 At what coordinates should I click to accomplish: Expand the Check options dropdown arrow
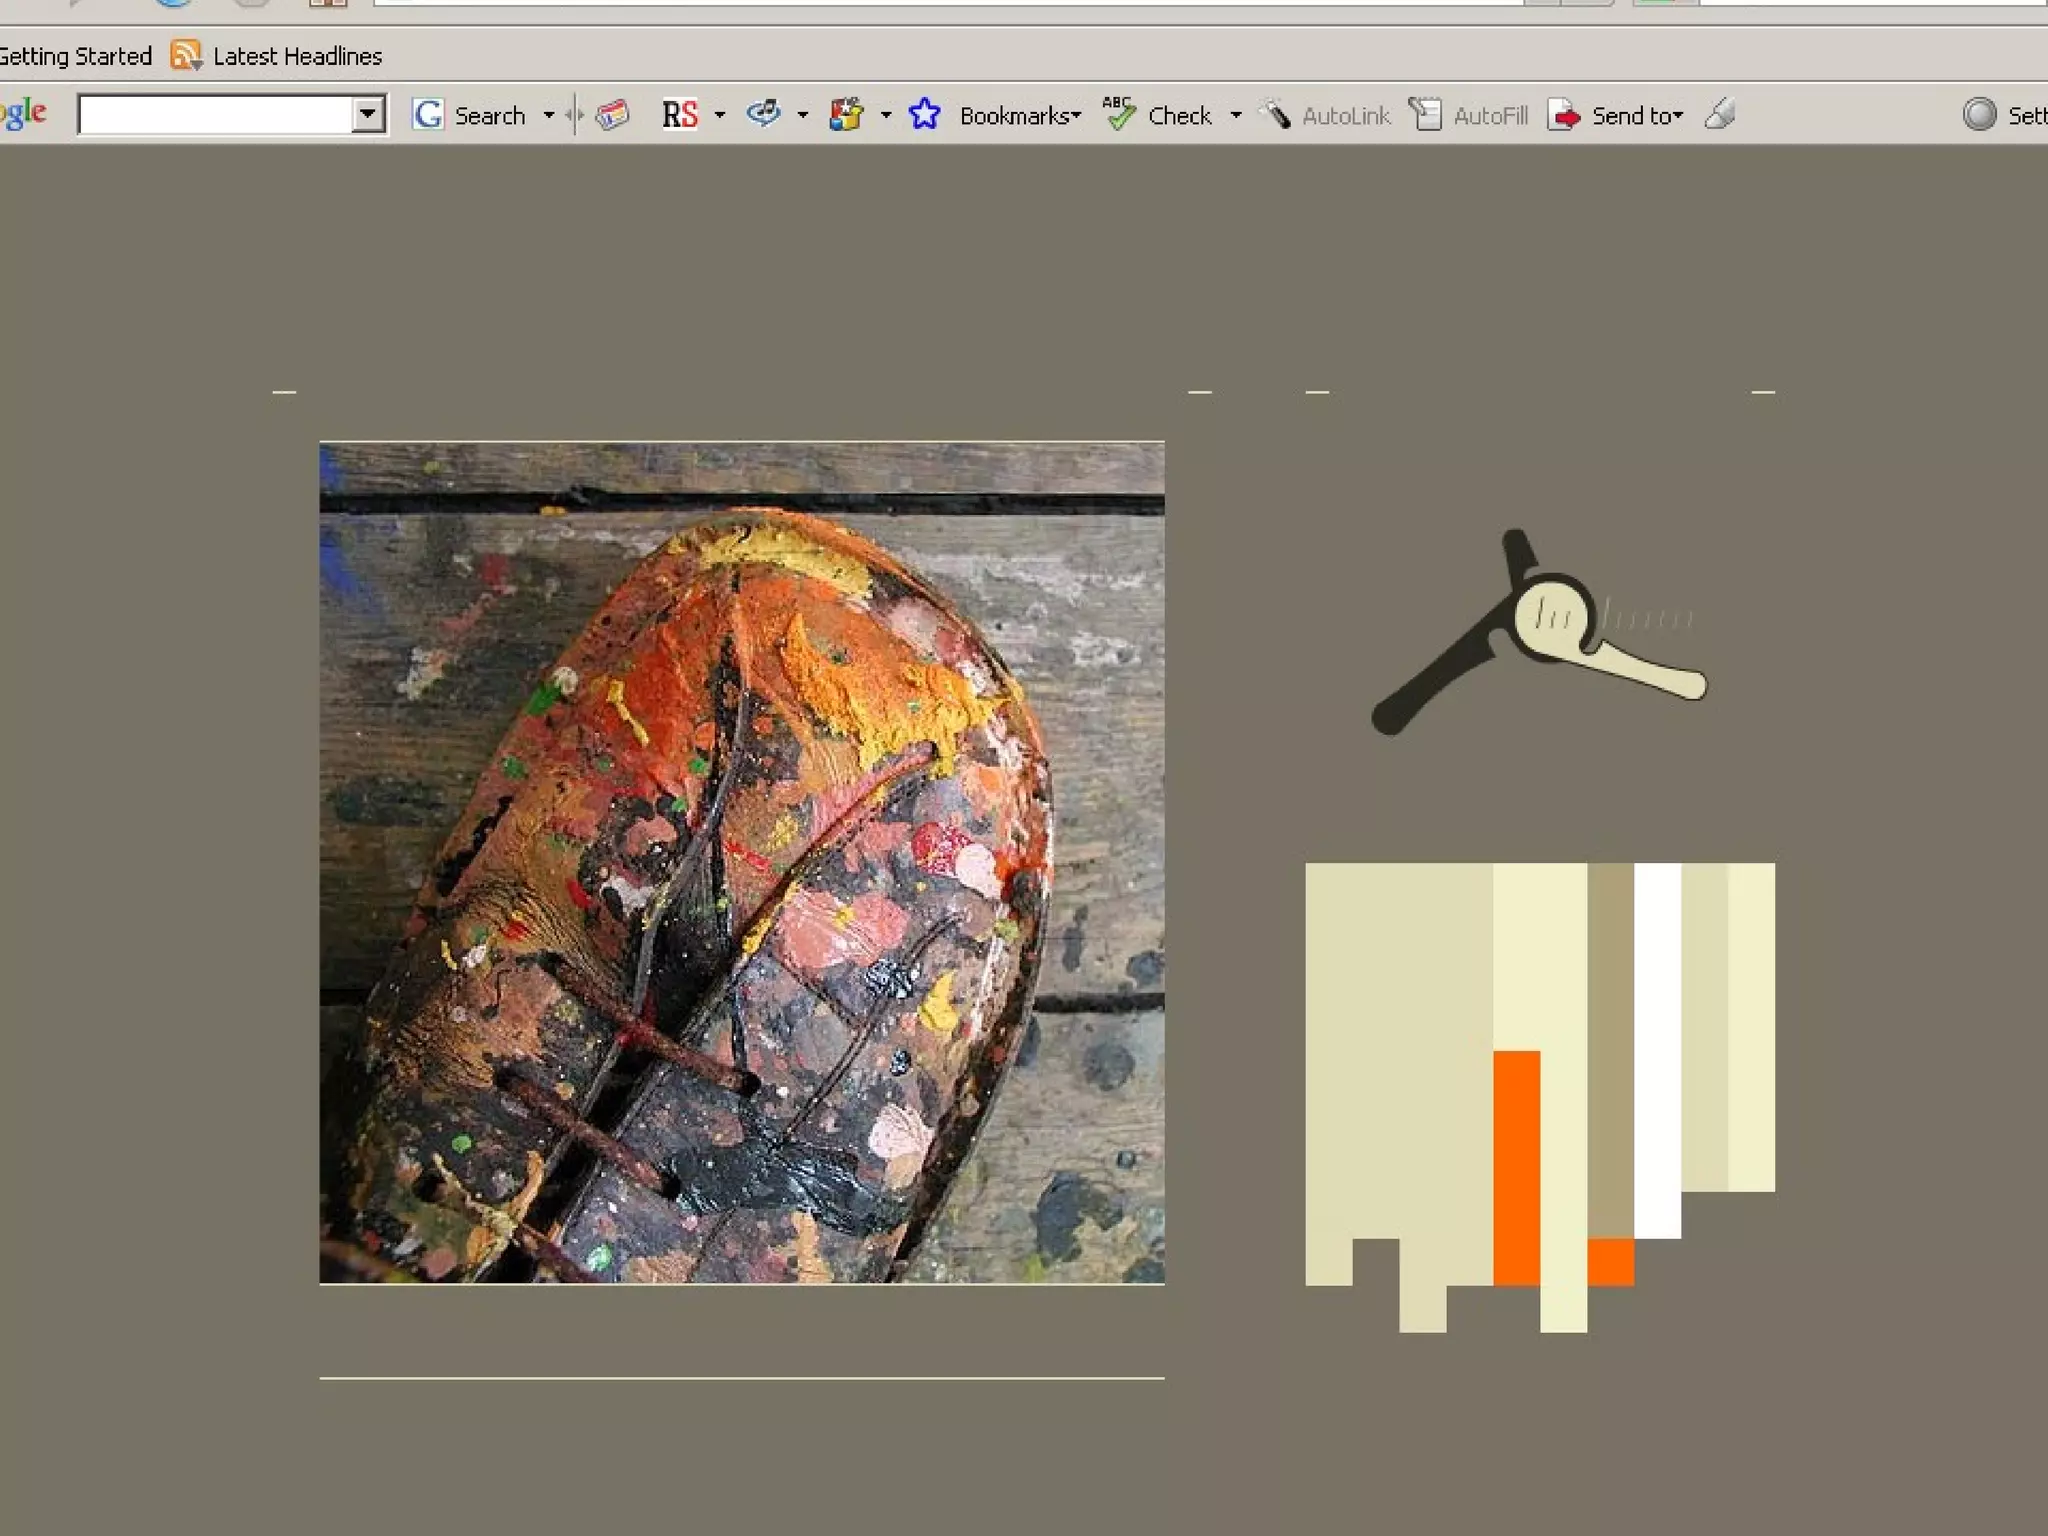pyautogui.click(x=1236, y=116)
